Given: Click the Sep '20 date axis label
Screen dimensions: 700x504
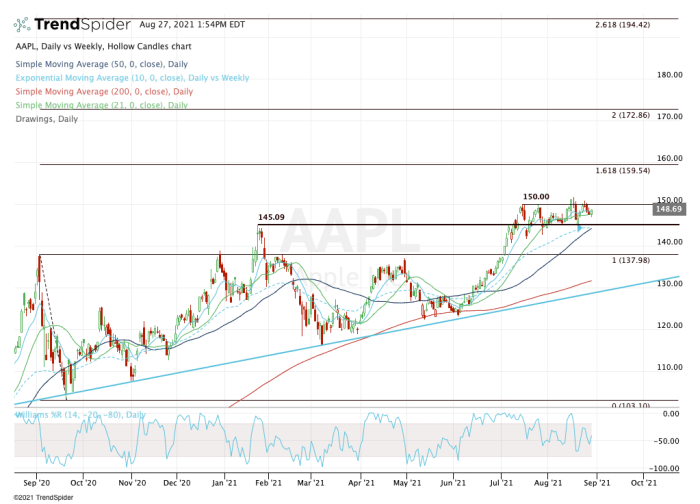Looking at the screenshot, I should (37, 483).
